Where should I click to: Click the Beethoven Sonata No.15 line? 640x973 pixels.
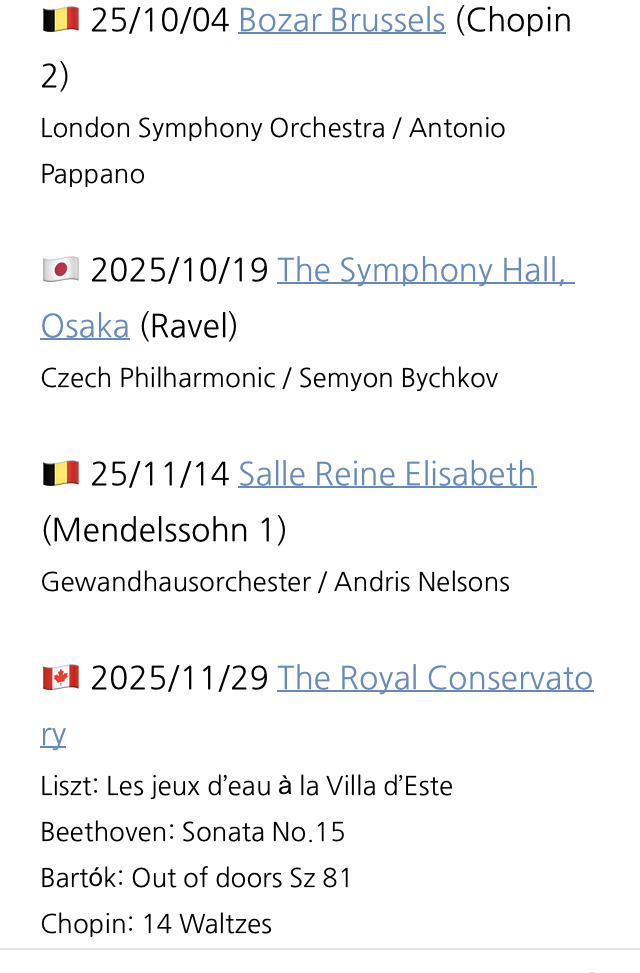(x=192, y=832)
